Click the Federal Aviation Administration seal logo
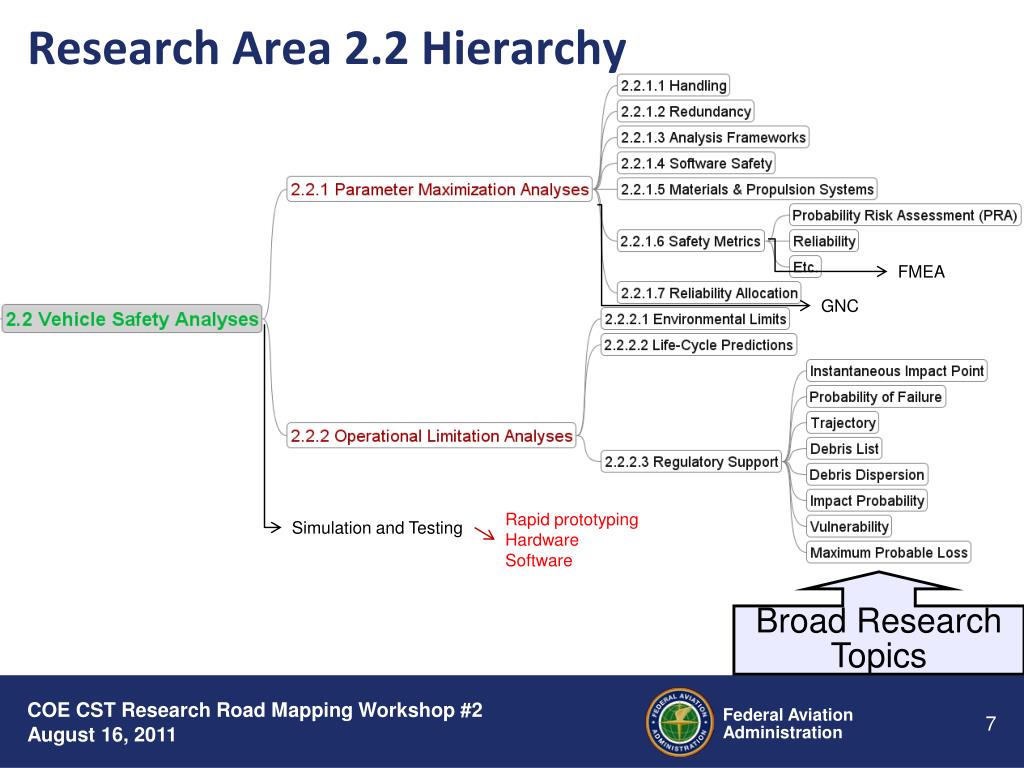The height and width of the screenshot is (768, 1024). pyautogui.click(x=679, y=722)
